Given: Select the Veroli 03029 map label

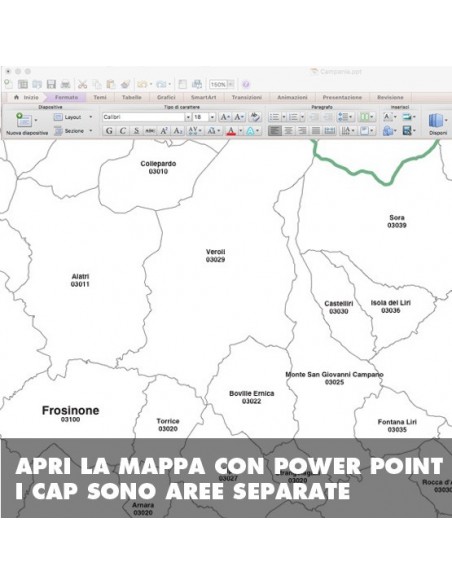Looking at the screenshot, I should click(x=215, y=256).
